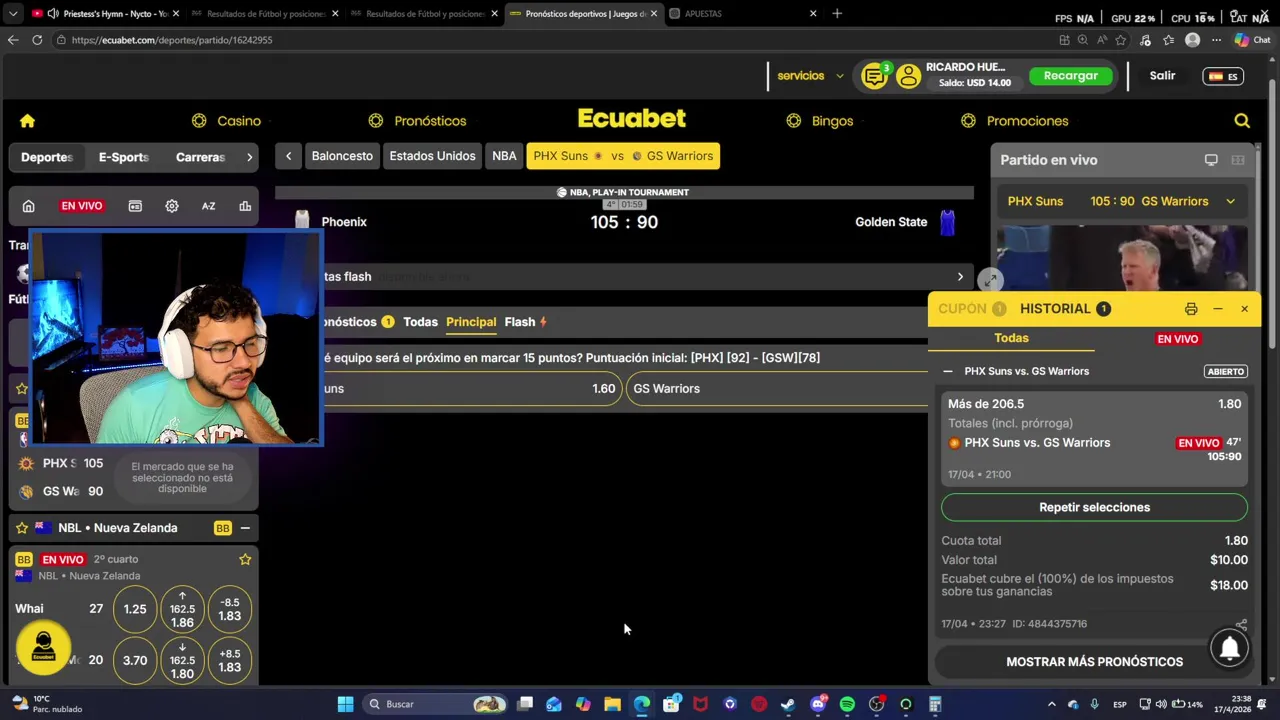
Task: Click Salir to log out
Action: pos(1162,76)
